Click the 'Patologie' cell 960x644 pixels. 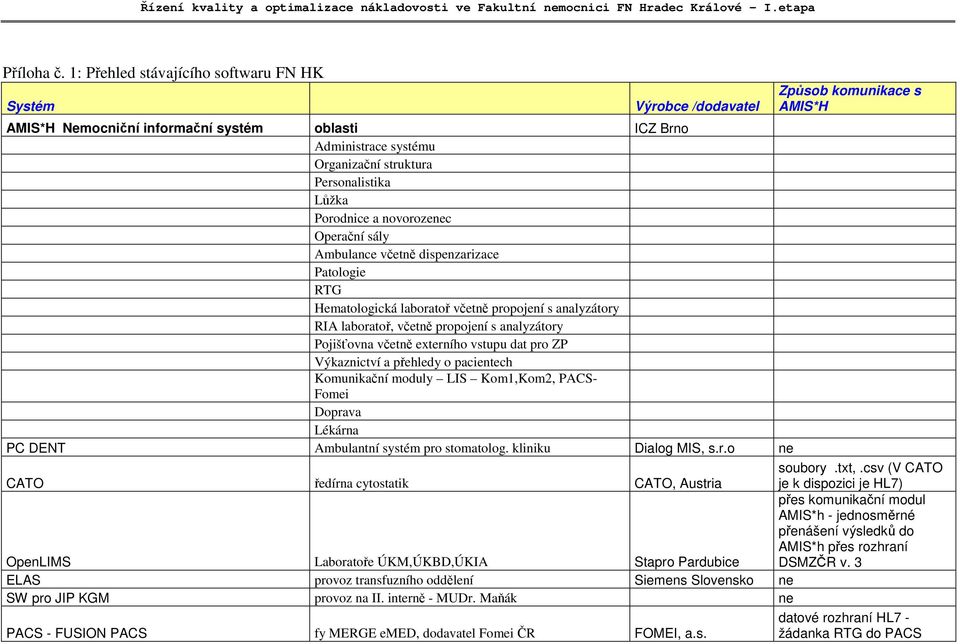[x=470, y=272]
